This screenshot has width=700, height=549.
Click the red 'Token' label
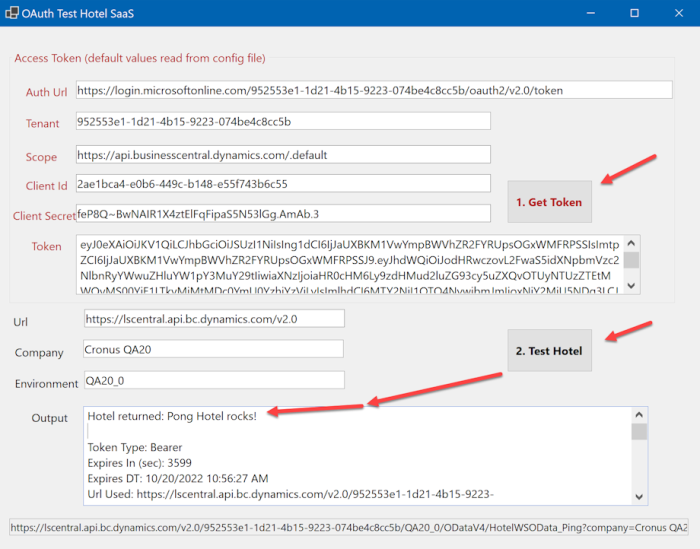click(46, 246)
